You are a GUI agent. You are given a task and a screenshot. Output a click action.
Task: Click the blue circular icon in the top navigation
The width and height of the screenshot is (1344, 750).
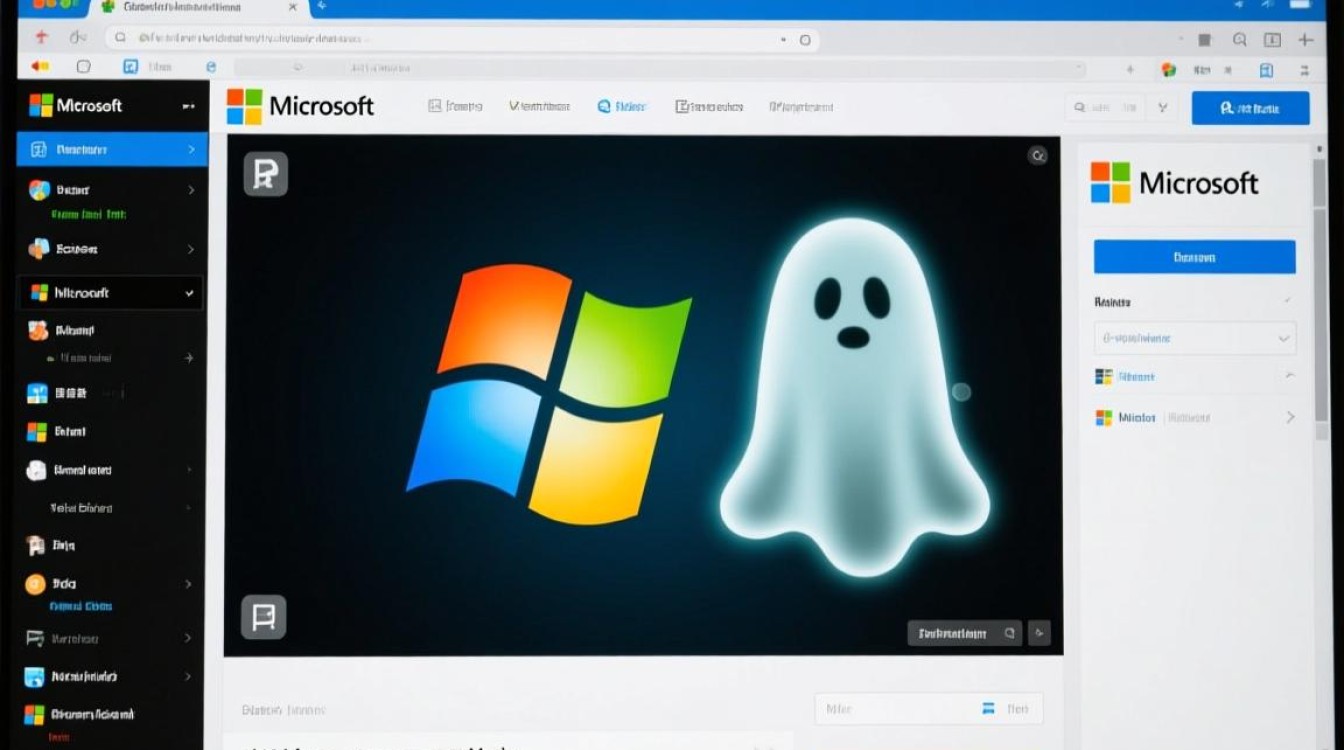[604, 107]
